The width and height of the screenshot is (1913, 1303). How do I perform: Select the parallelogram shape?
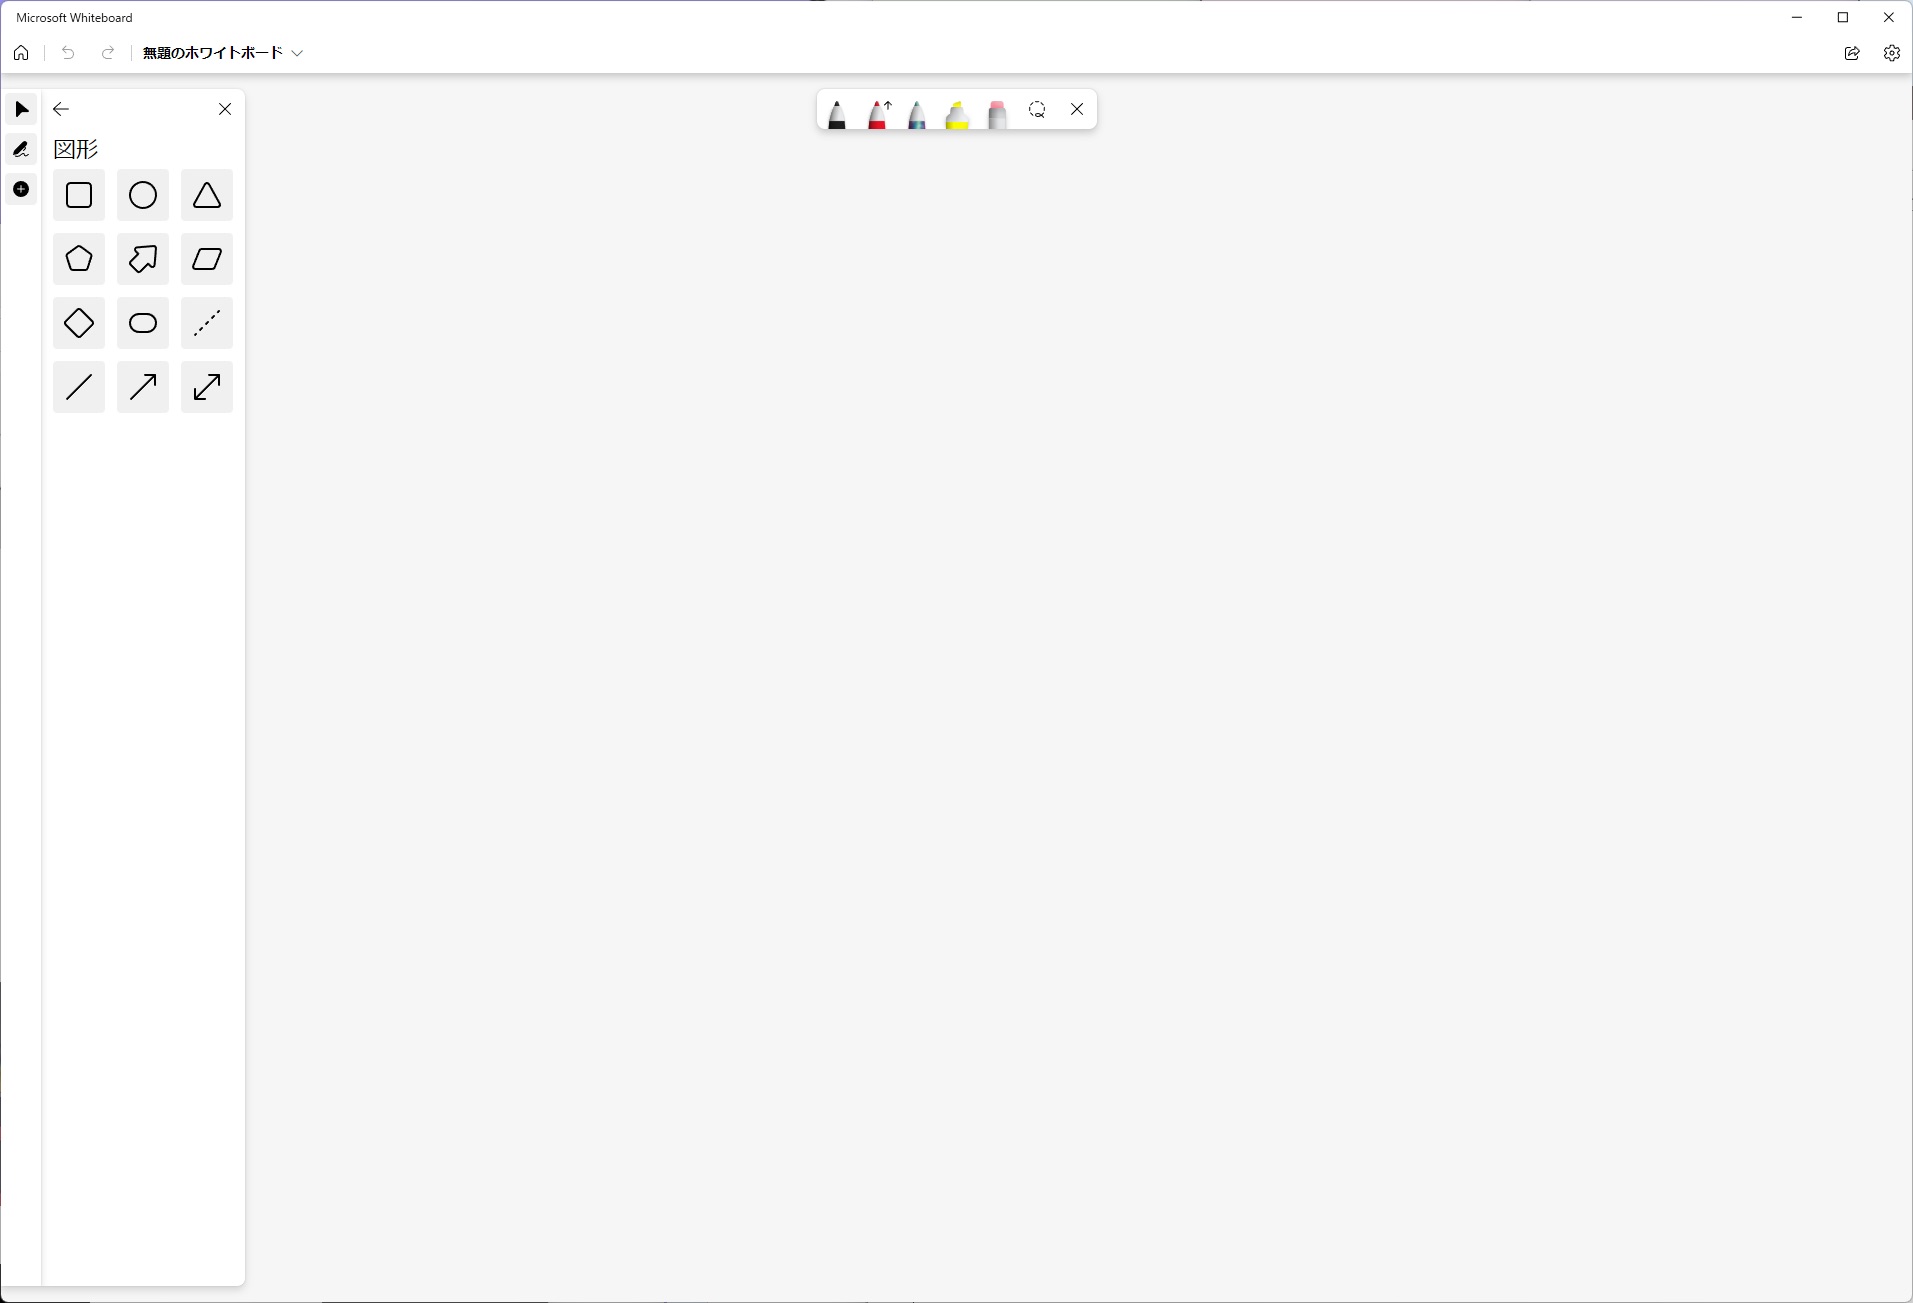pyautogui.click(x=207, y=259)
